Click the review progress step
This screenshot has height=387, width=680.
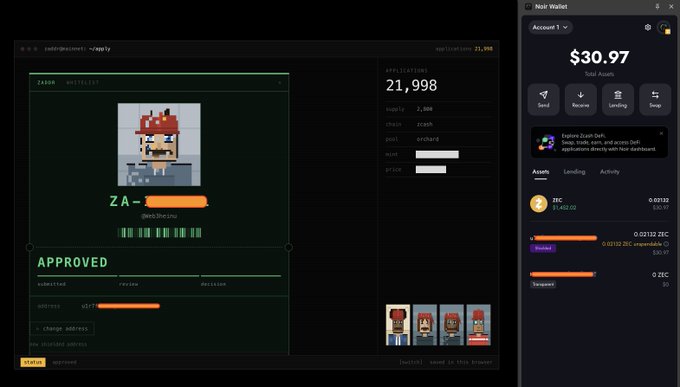[x=128, y=284]
